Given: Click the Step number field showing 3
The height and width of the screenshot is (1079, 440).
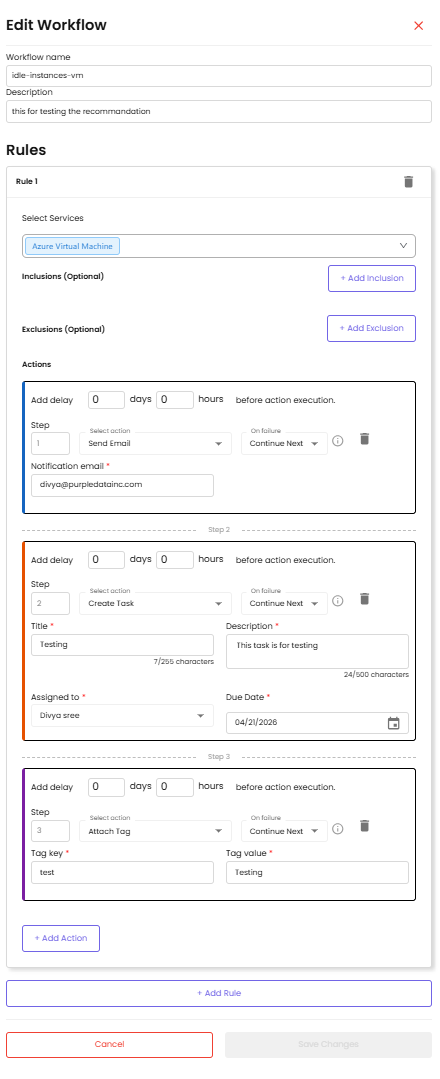Looking at the screenshot, I should pos(50,831).
